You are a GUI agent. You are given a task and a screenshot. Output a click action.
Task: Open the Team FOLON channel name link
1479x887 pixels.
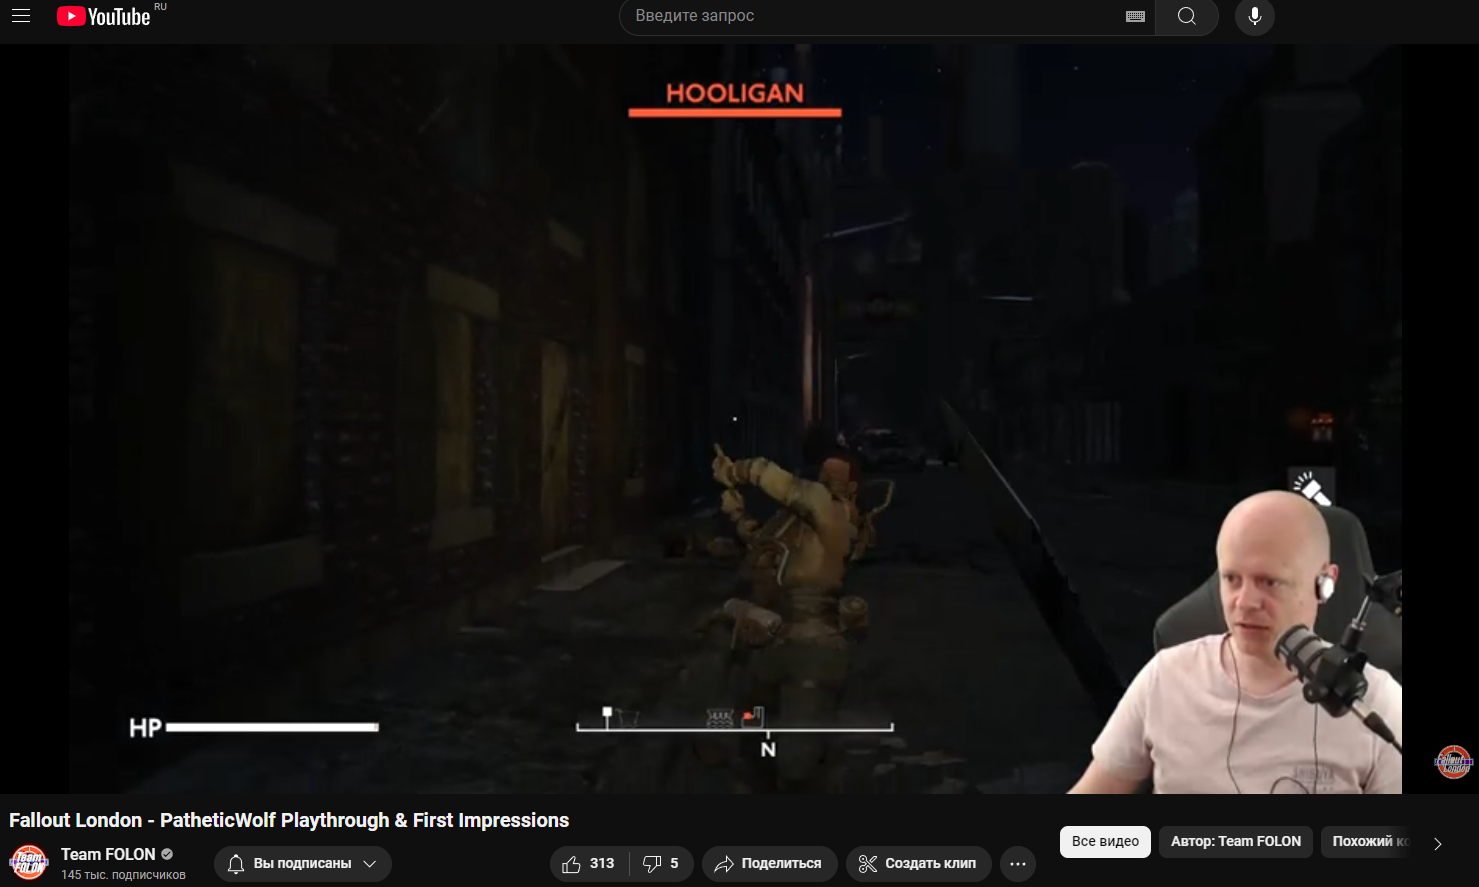tap(108, 854)
